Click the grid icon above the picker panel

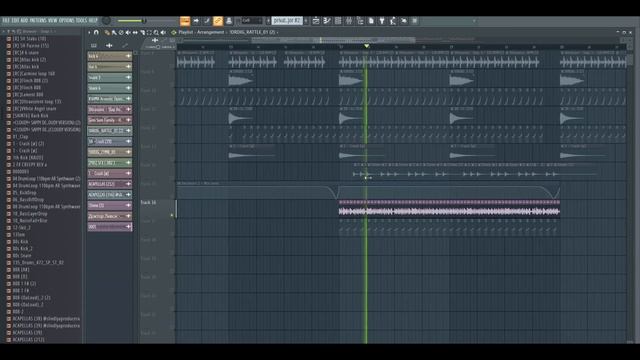pyautogui.click(x=94, y=46)
